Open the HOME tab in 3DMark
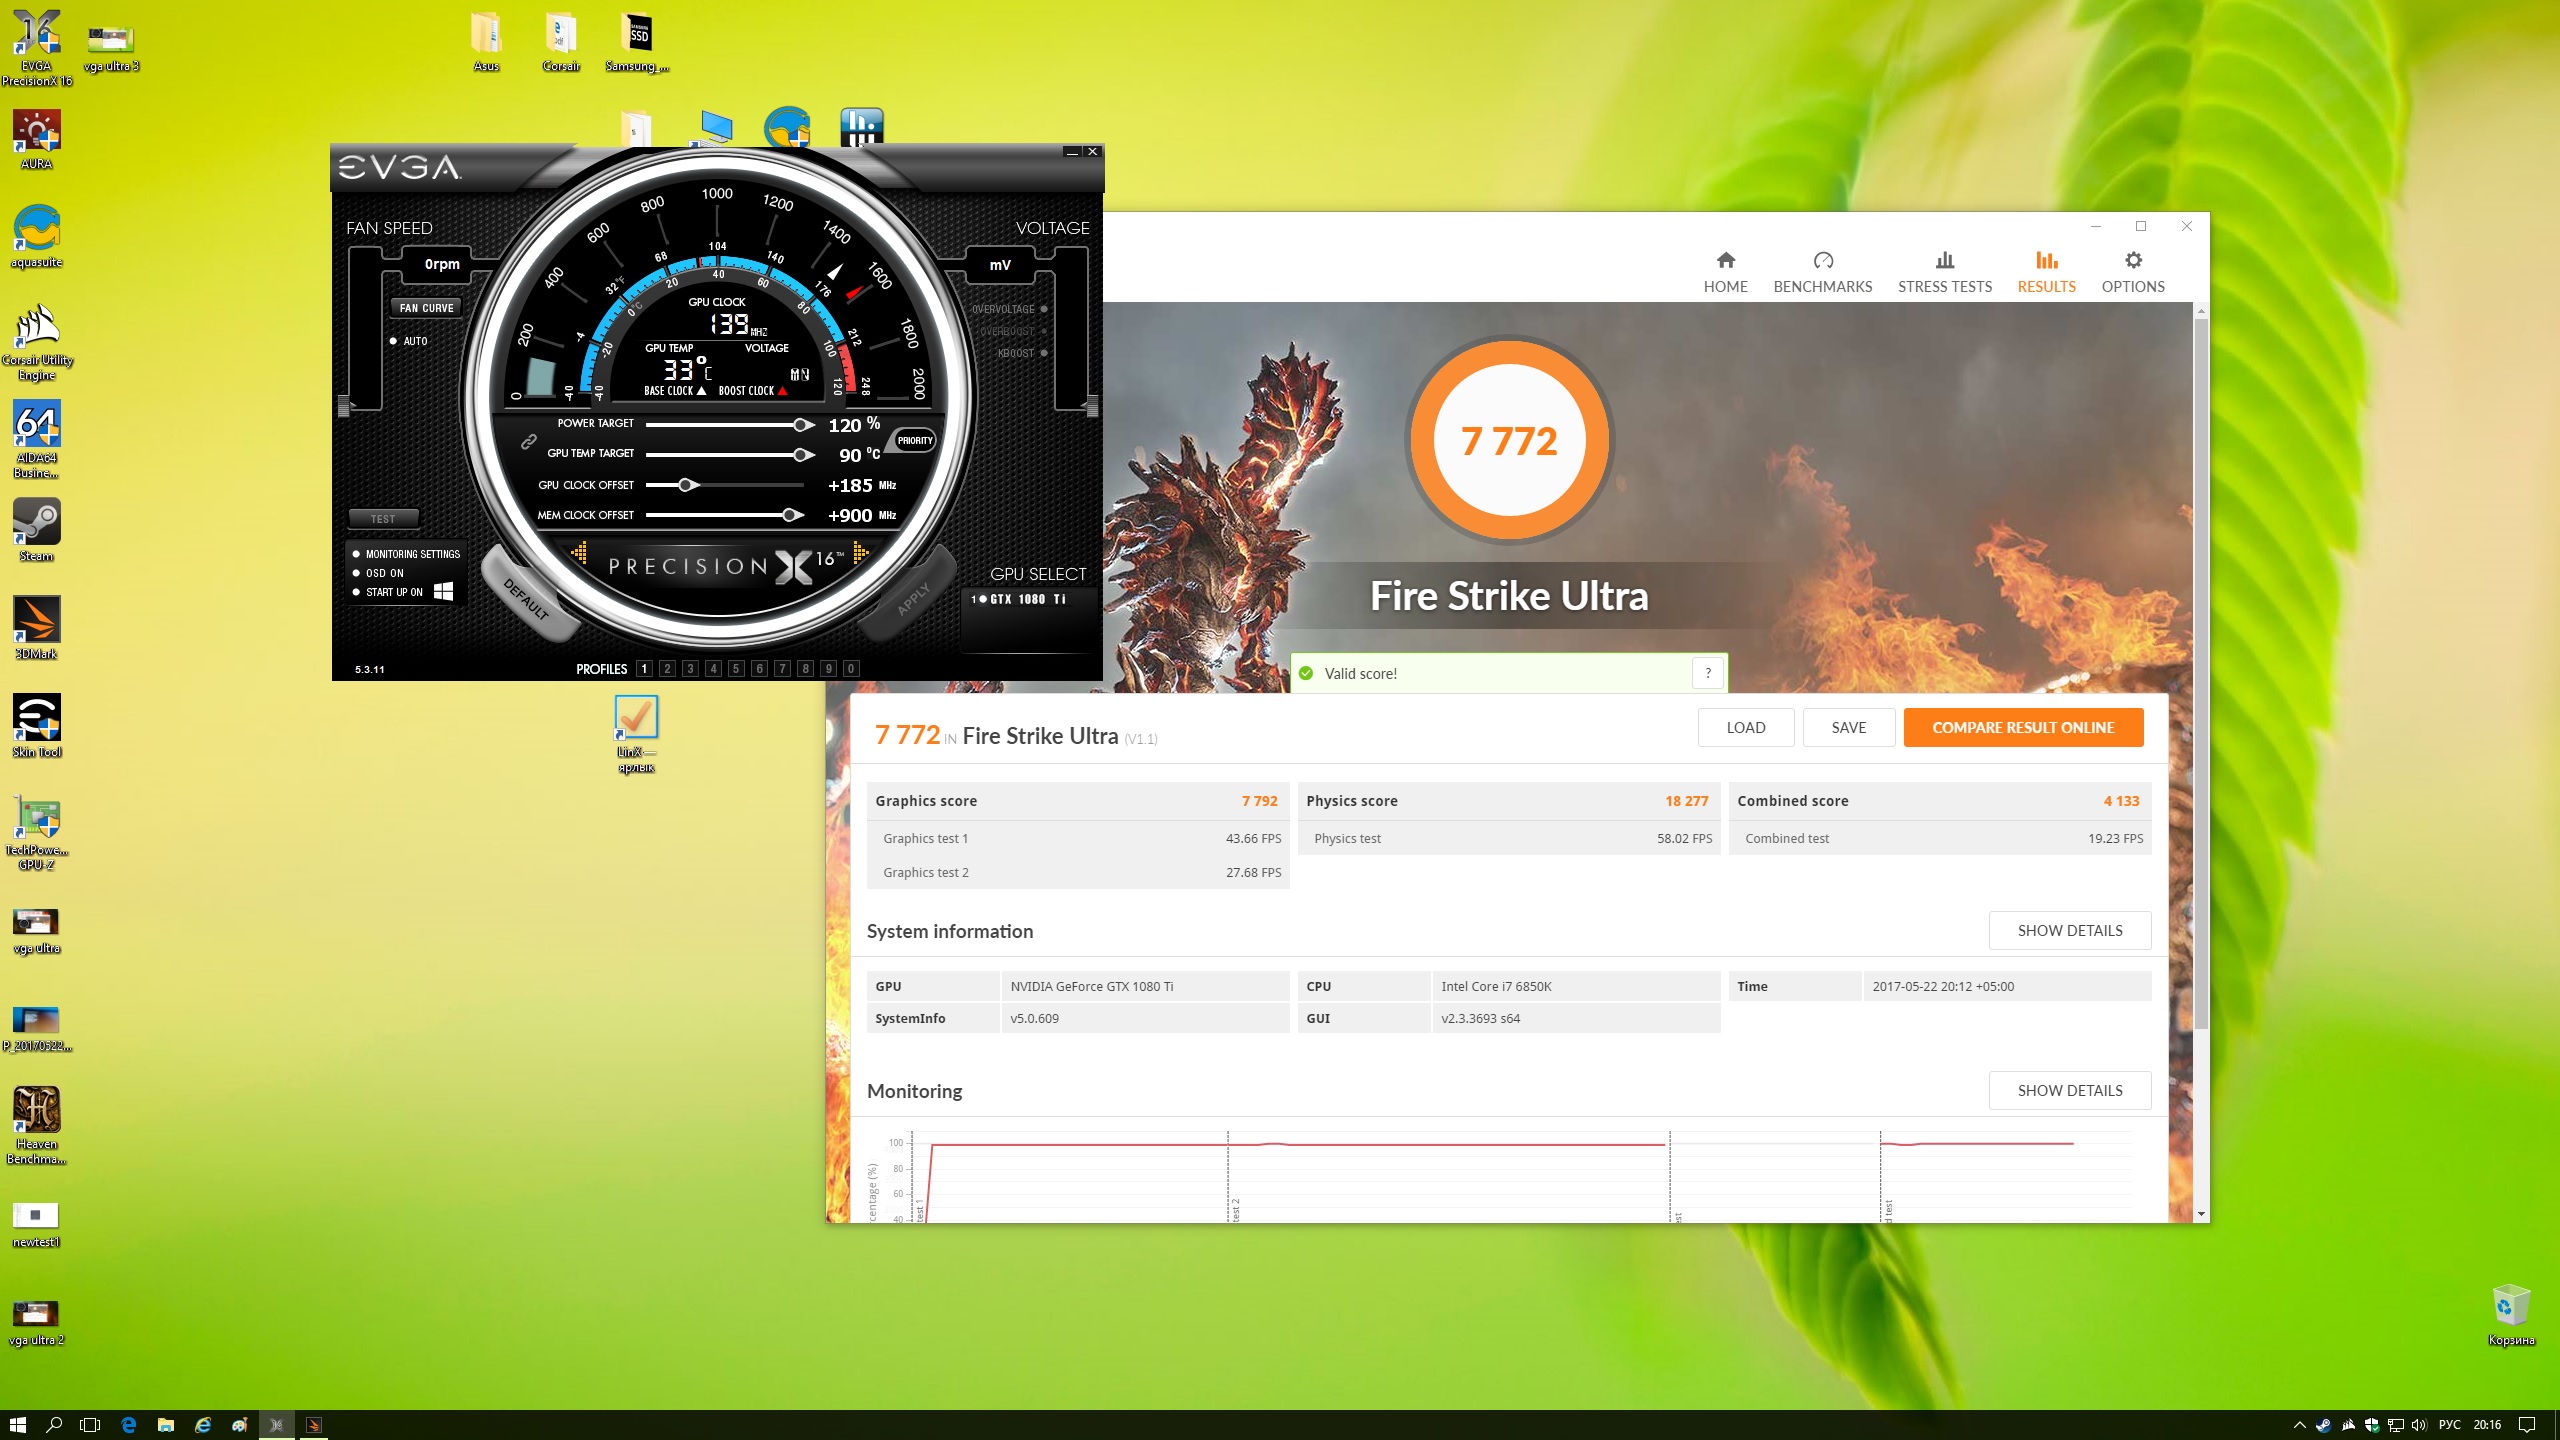The image size is (2560, 1440). (1725, 272)
